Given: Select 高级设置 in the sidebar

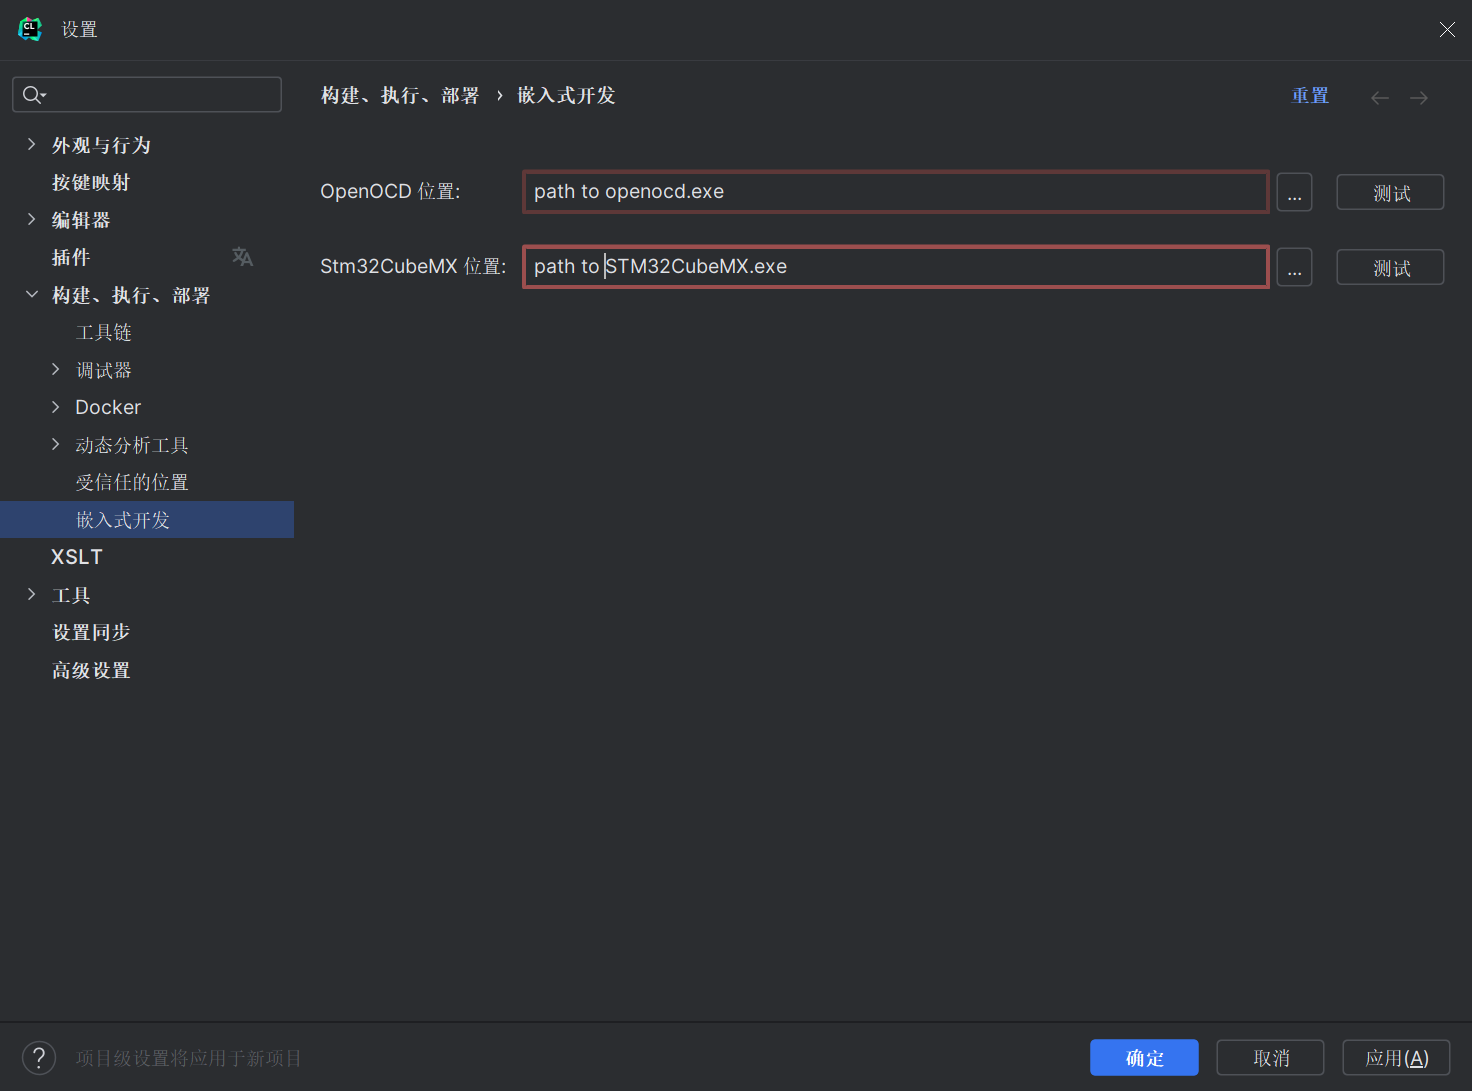Looking at the screenshot, I should 91,670.
